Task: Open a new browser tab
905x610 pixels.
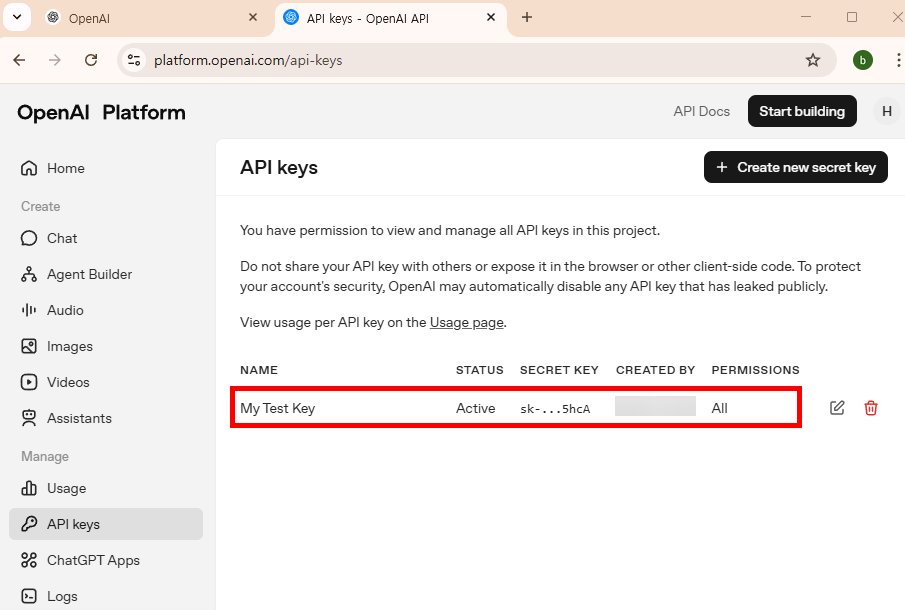Action: pyautogui.click(x=526, y=17)
